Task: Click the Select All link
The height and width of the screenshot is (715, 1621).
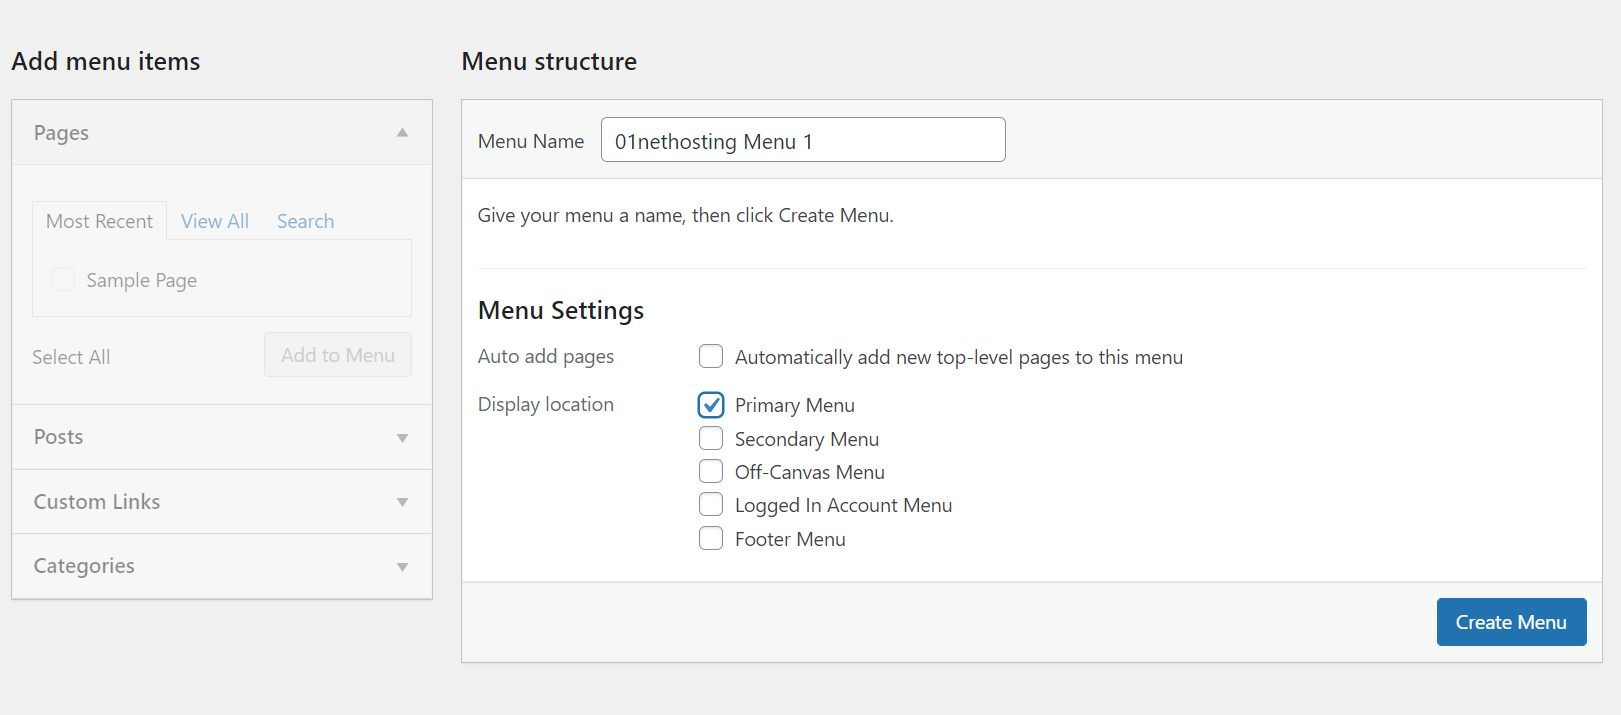Action: (x=71, y=357)
